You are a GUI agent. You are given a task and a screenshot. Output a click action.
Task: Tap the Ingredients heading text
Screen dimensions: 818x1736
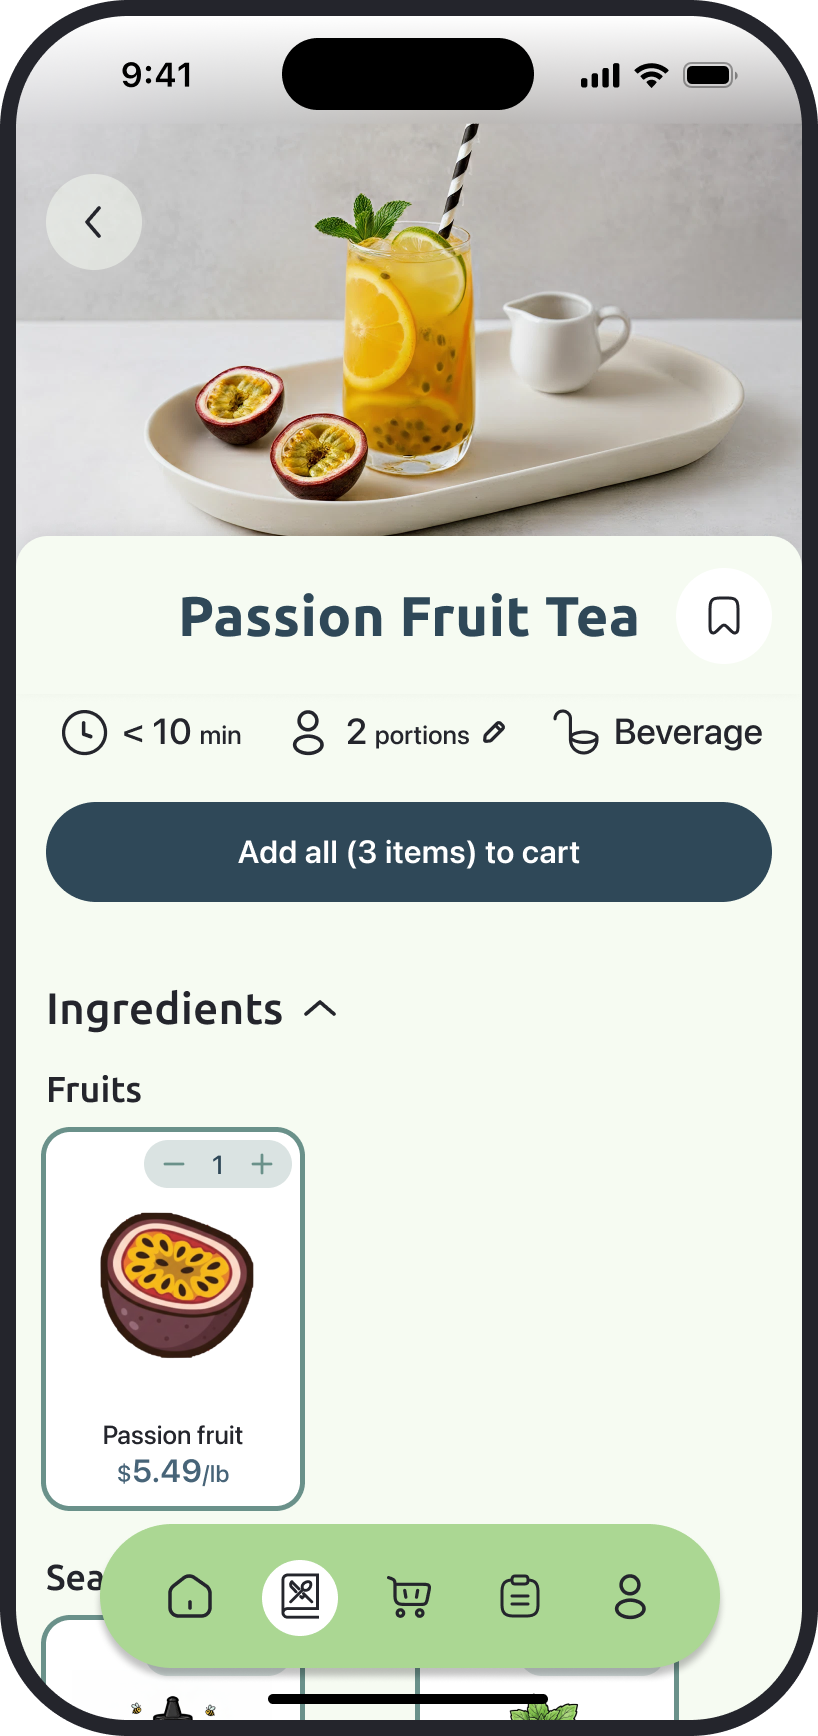click(x=165, y=1010)
